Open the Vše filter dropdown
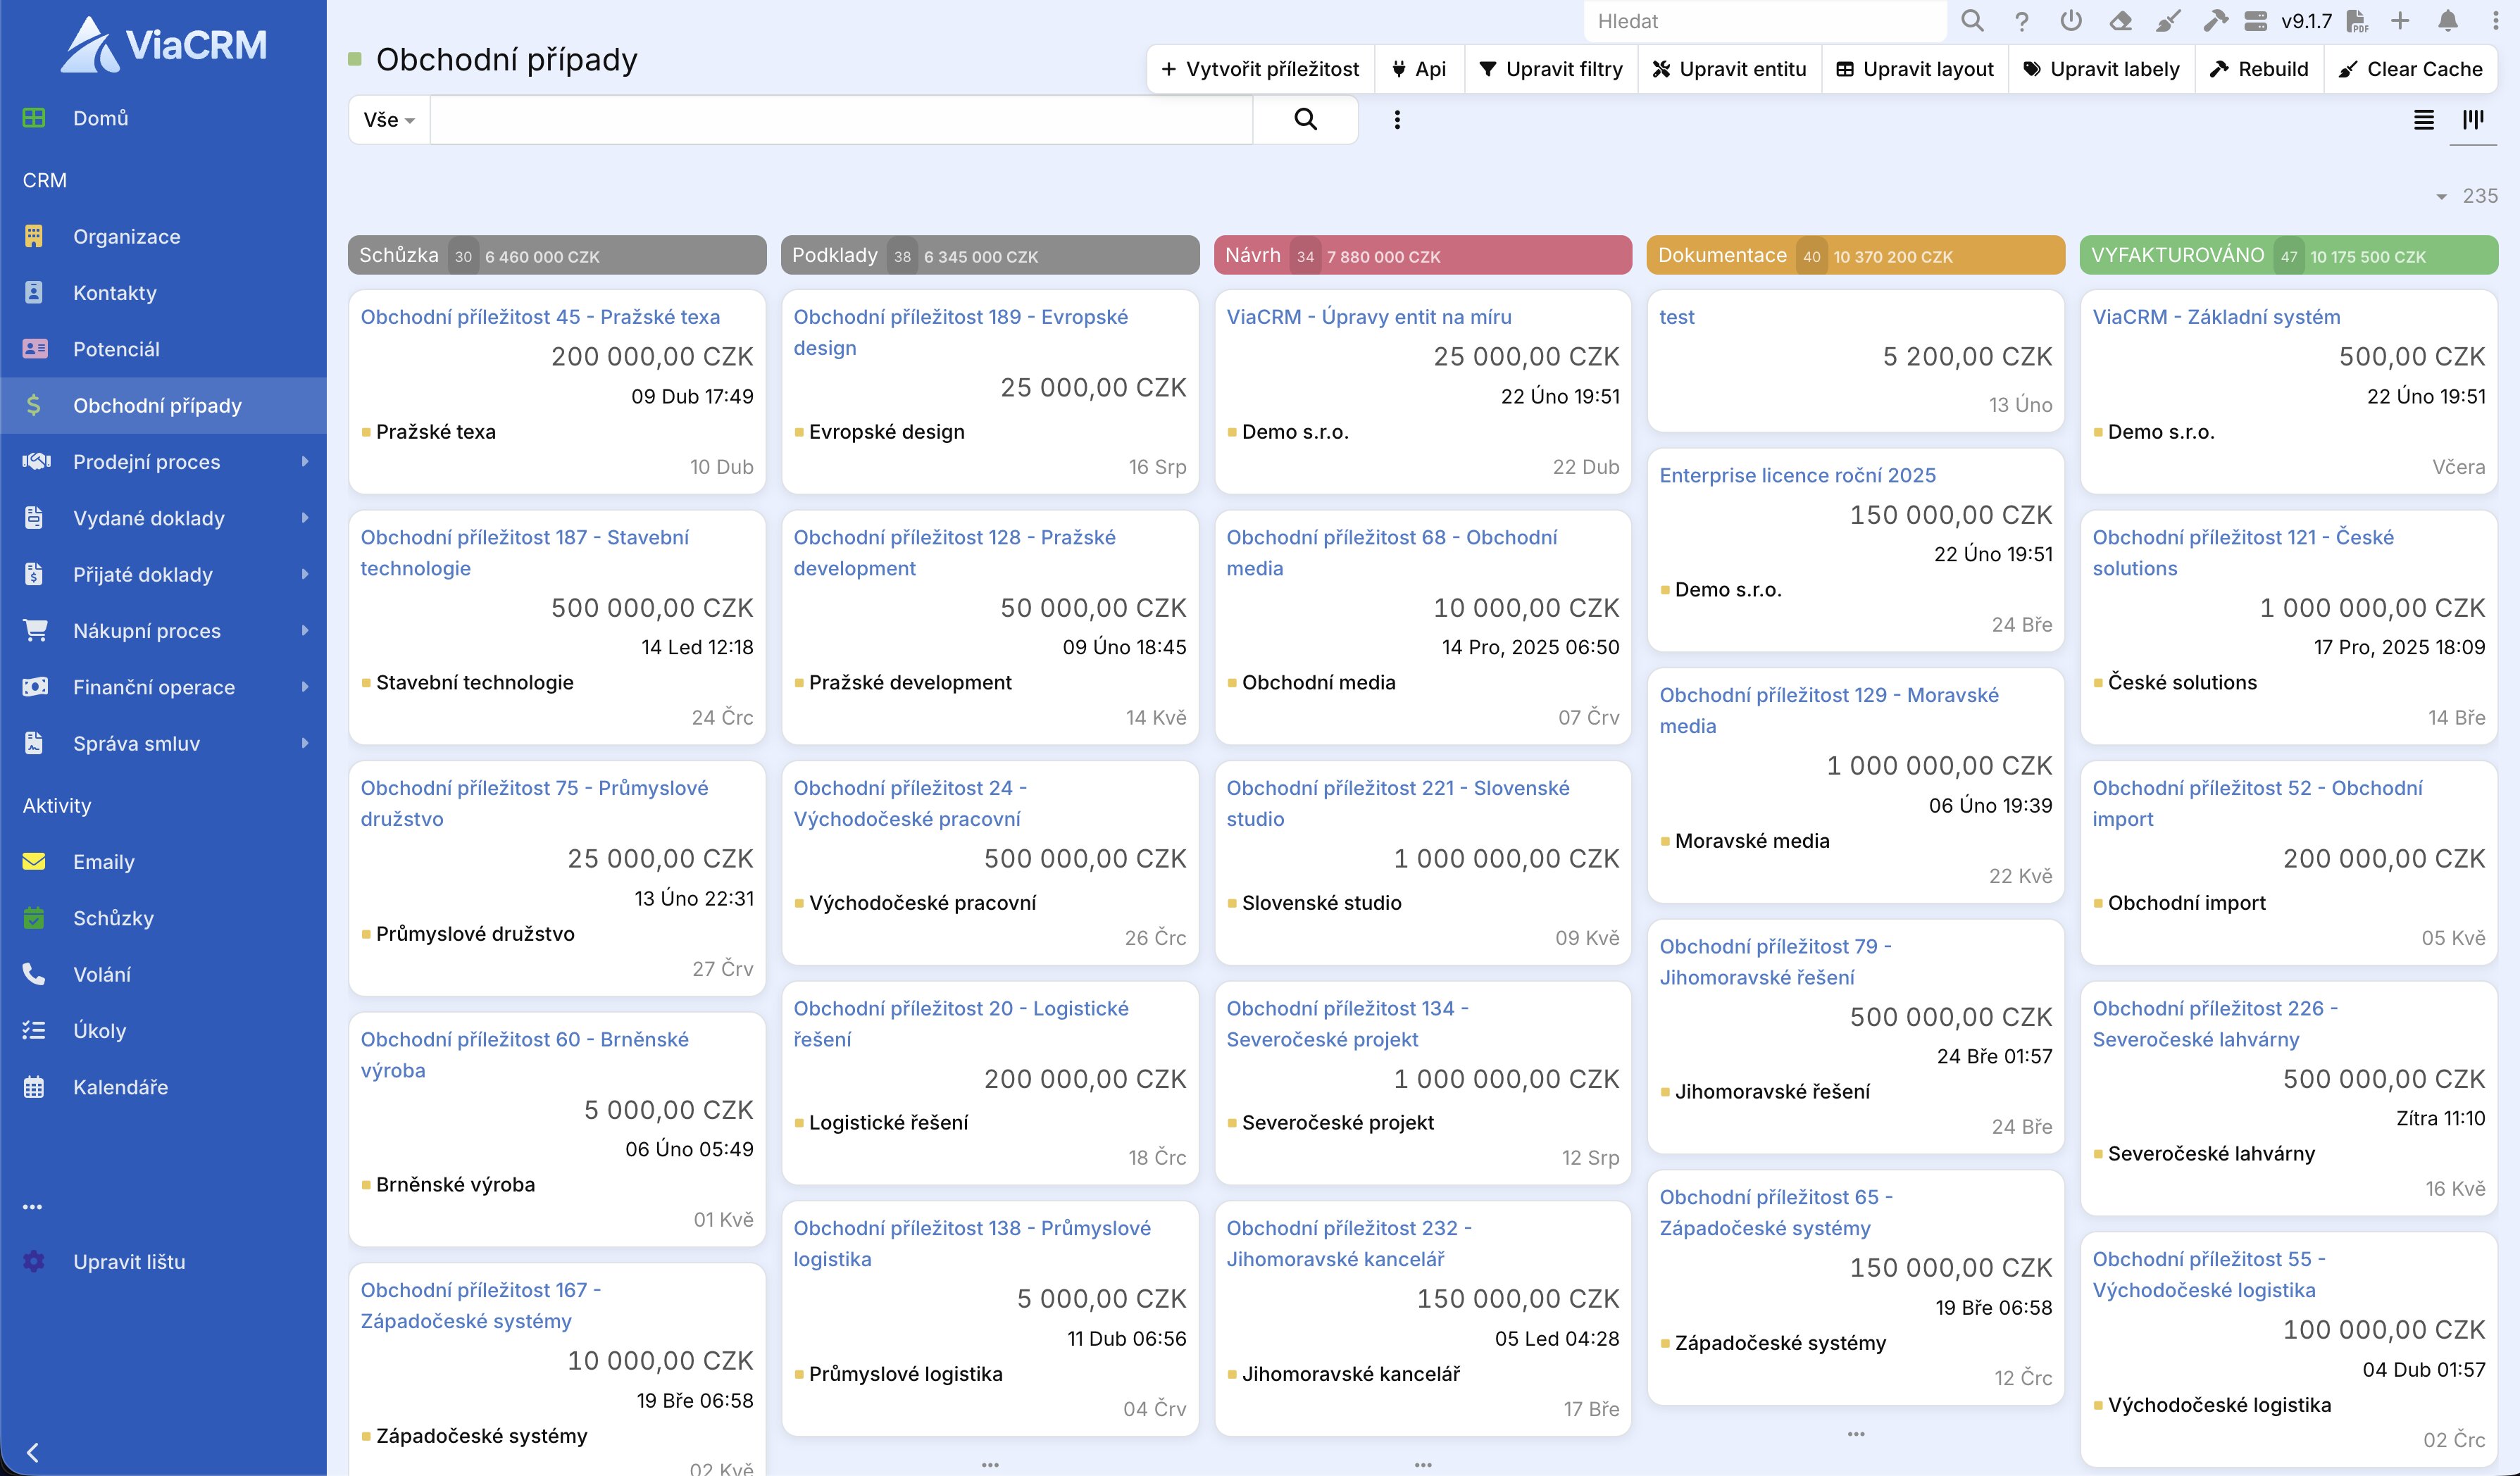 389,120
